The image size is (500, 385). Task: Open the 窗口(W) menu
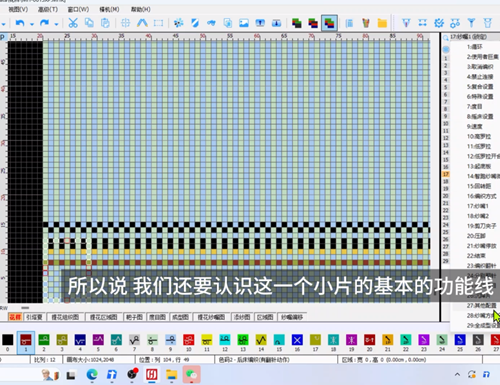pos(78,9)
